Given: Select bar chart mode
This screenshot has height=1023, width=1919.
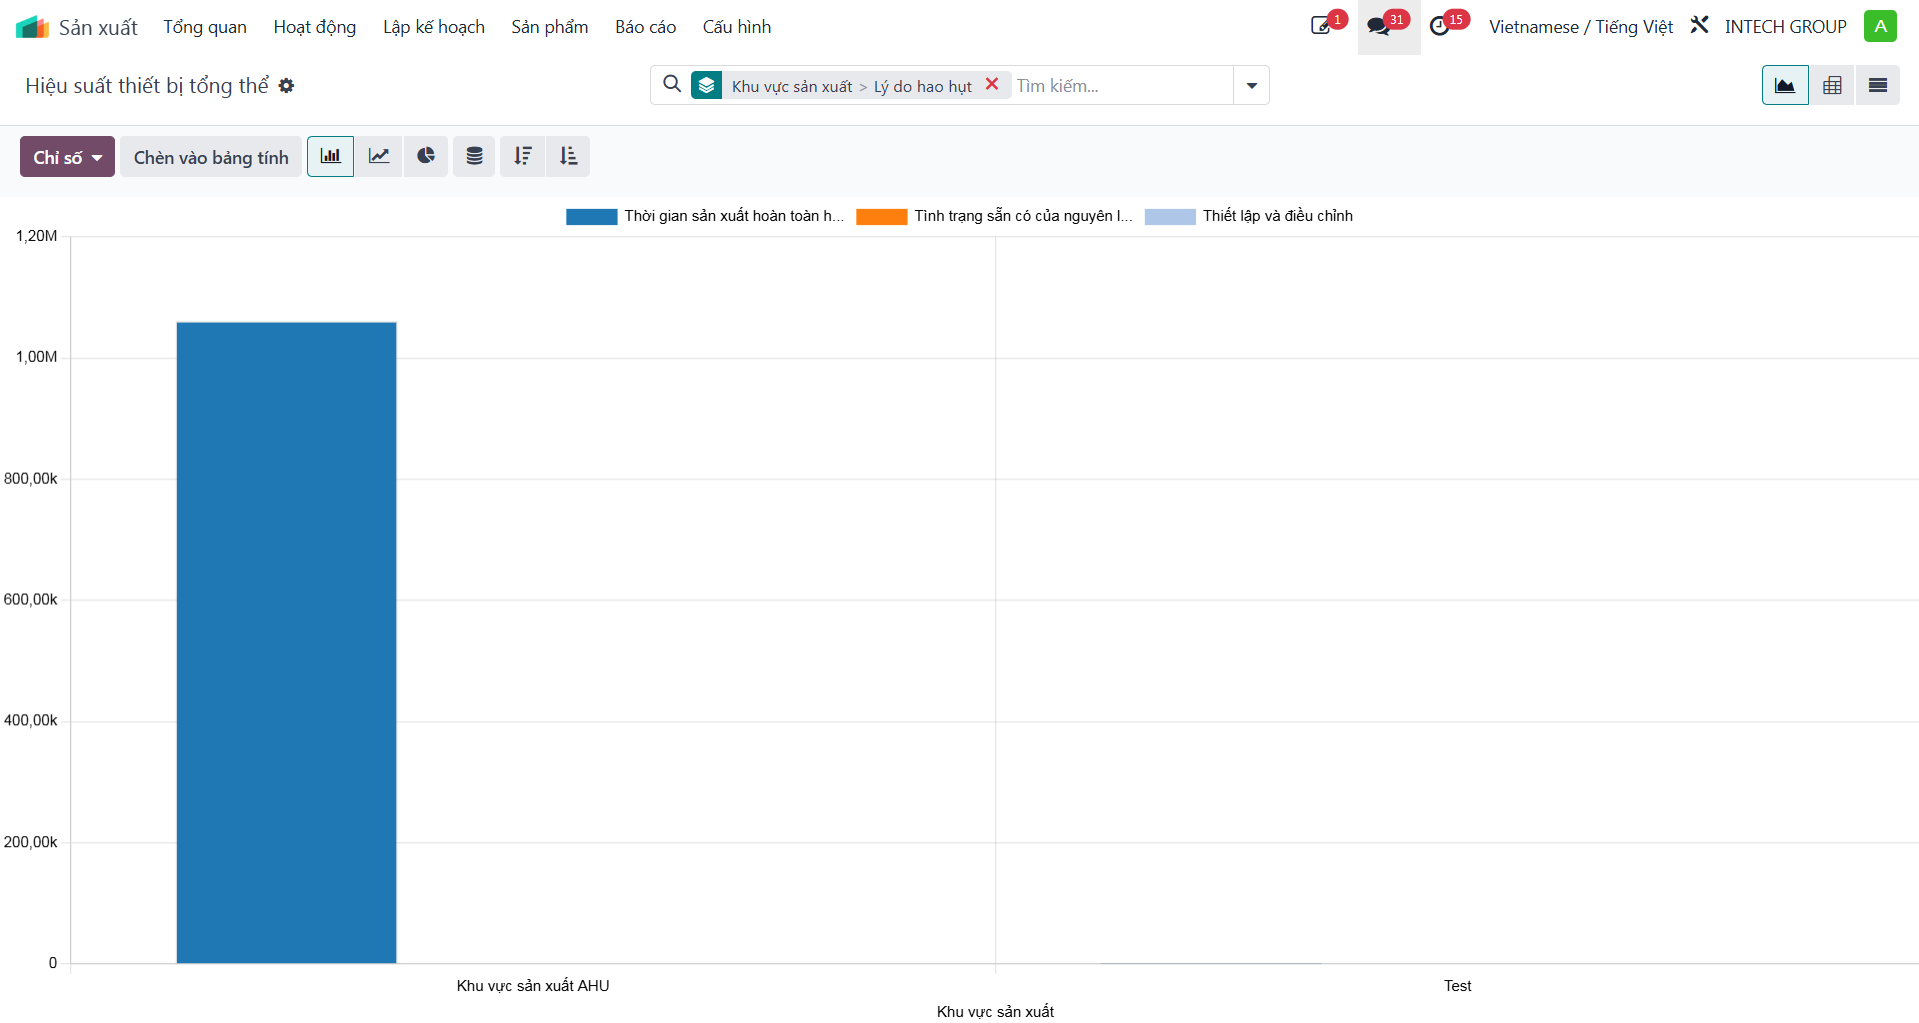Looking at the screenshot, I should 330,157.
